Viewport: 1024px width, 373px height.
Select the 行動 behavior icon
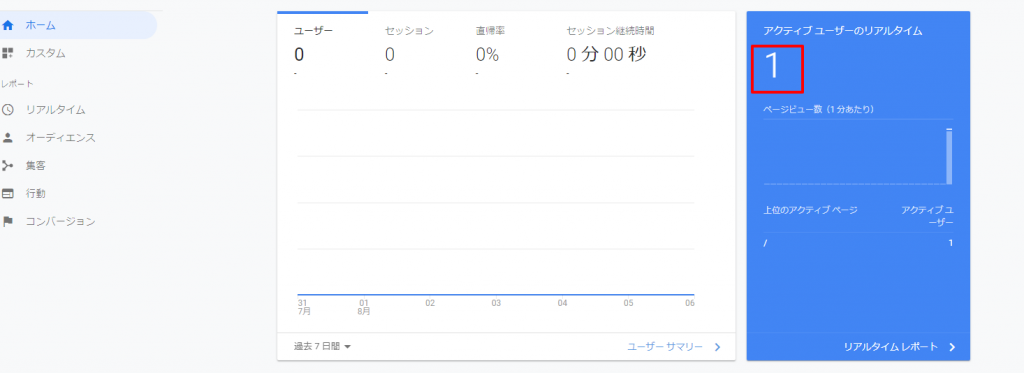pyautogui.click(x=8, y=193)
